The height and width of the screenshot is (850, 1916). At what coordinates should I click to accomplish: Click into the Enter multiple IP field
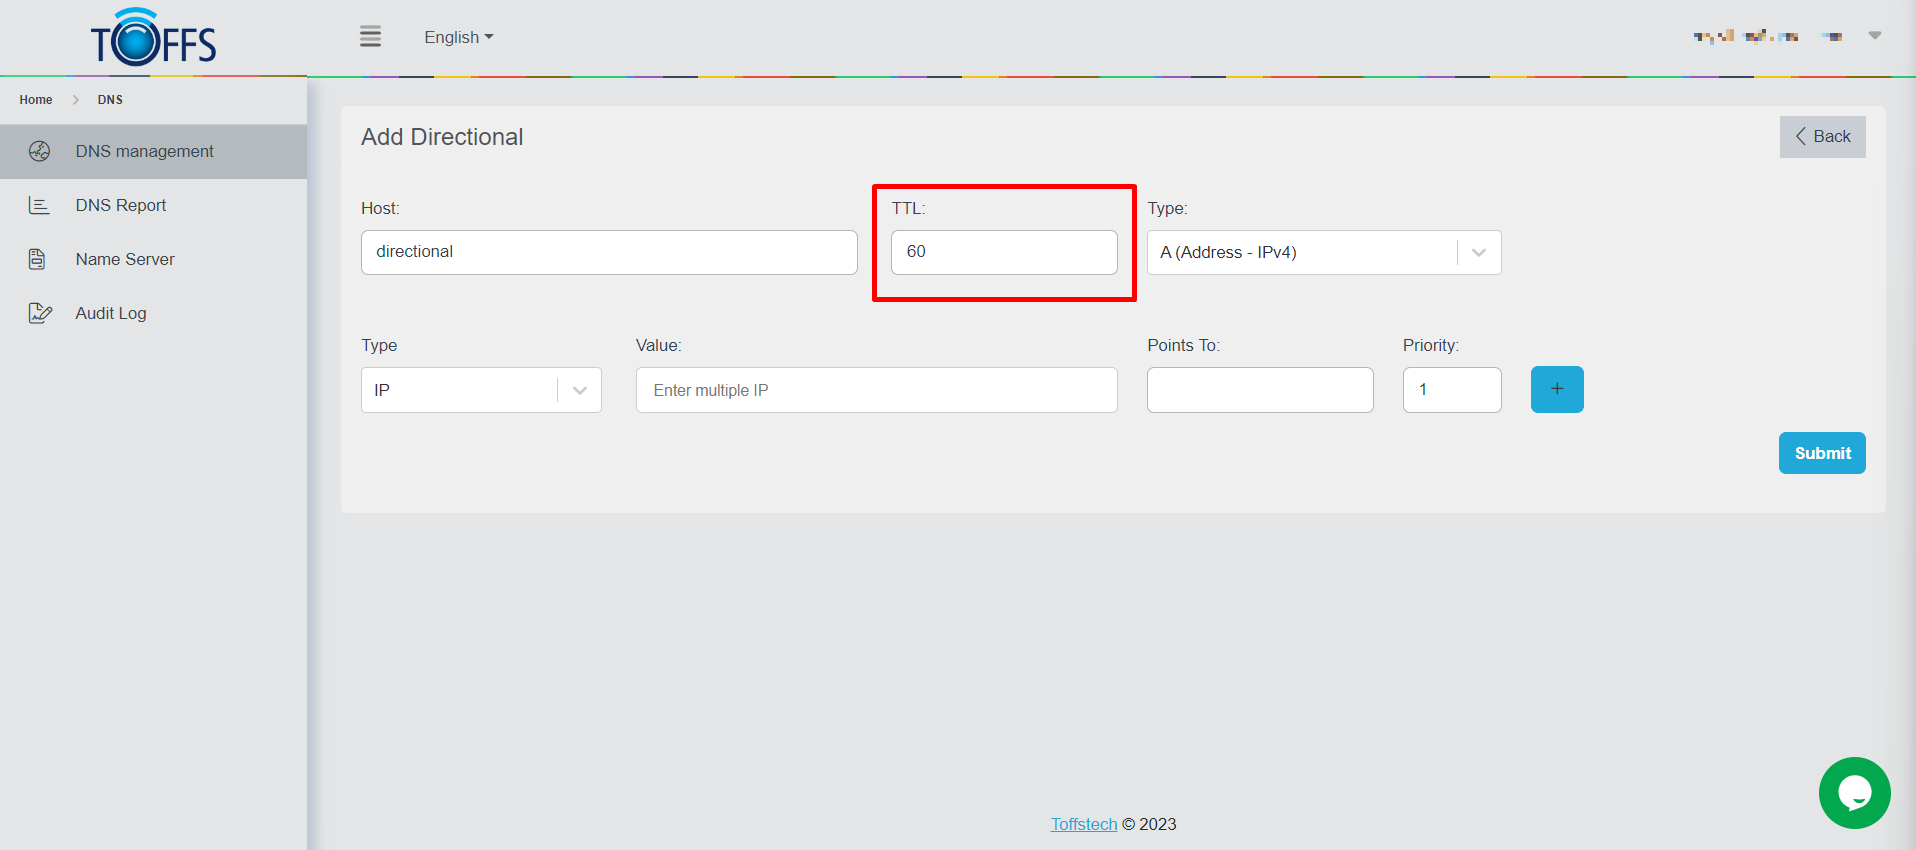click(x=876, y=390)
